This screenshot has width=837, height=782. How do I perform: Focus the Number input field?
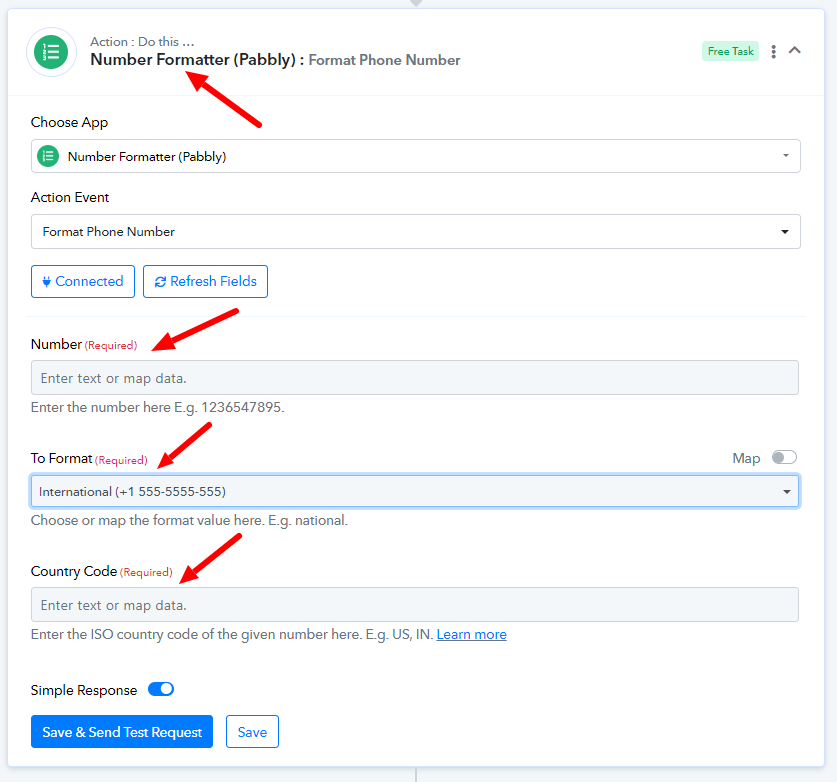tap(415, 378)
